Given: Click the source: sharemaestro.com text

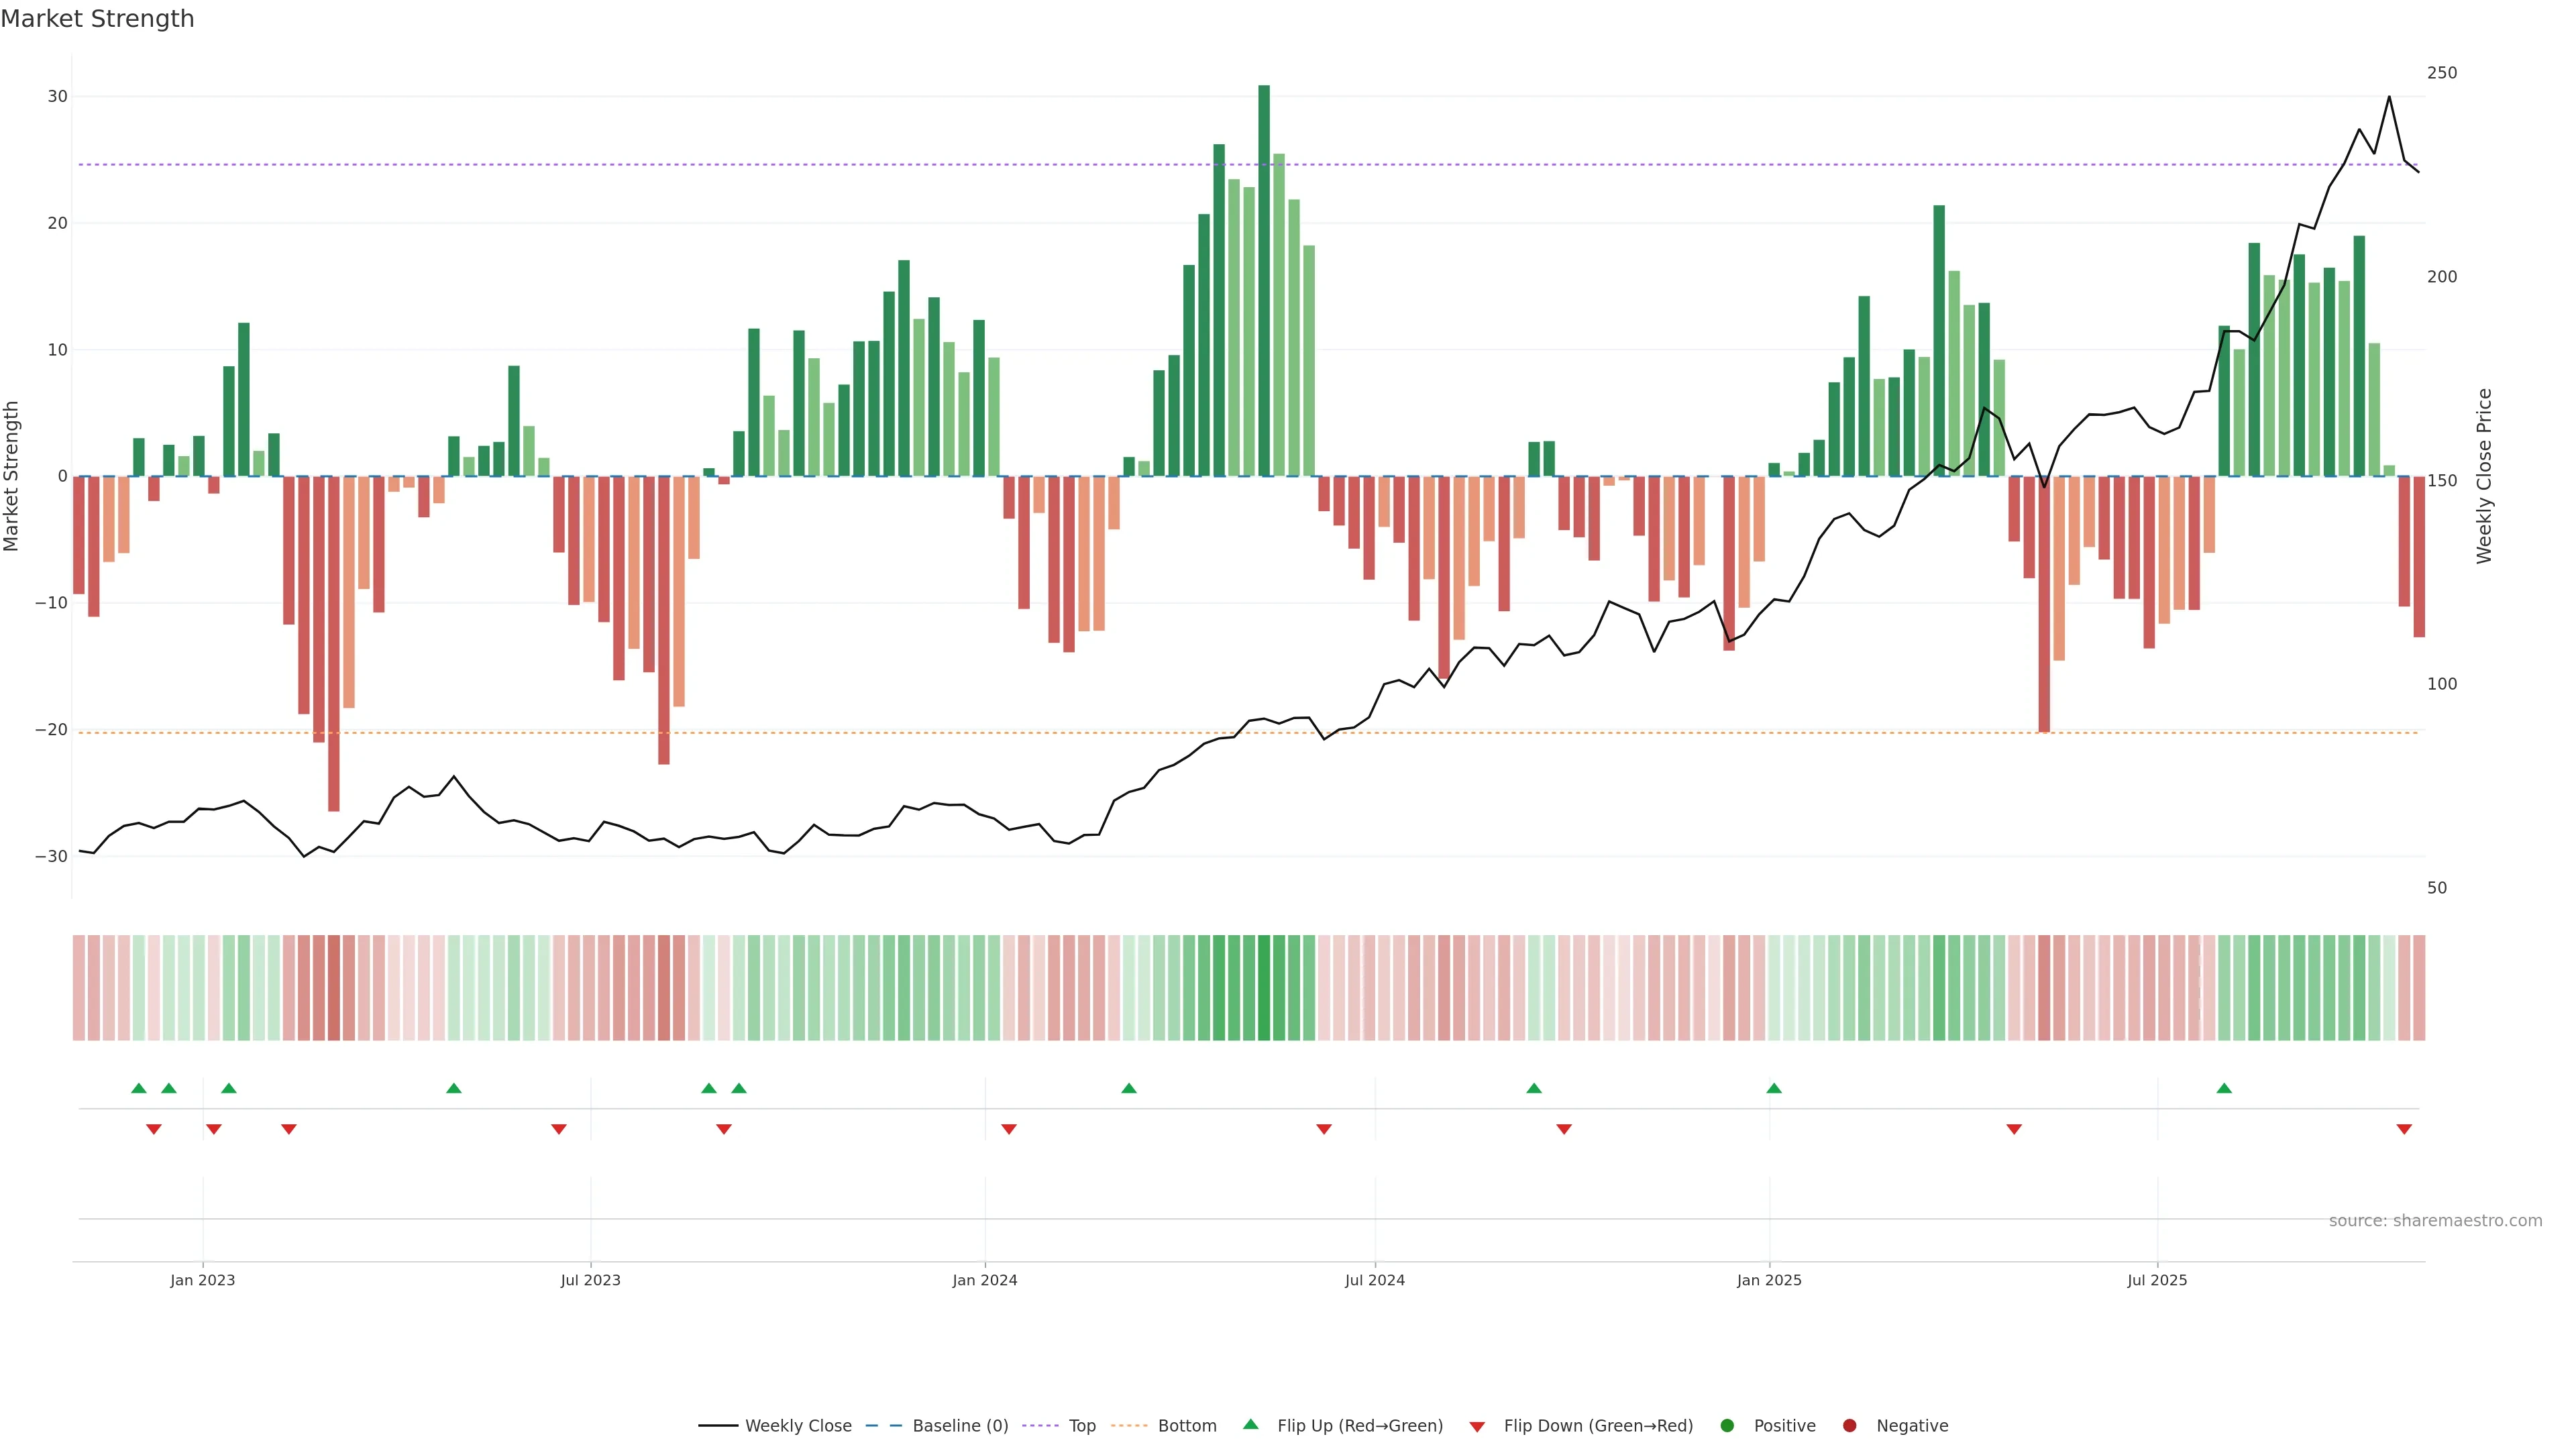Looking at the screenshot, I should [x=2435, y=1221].
